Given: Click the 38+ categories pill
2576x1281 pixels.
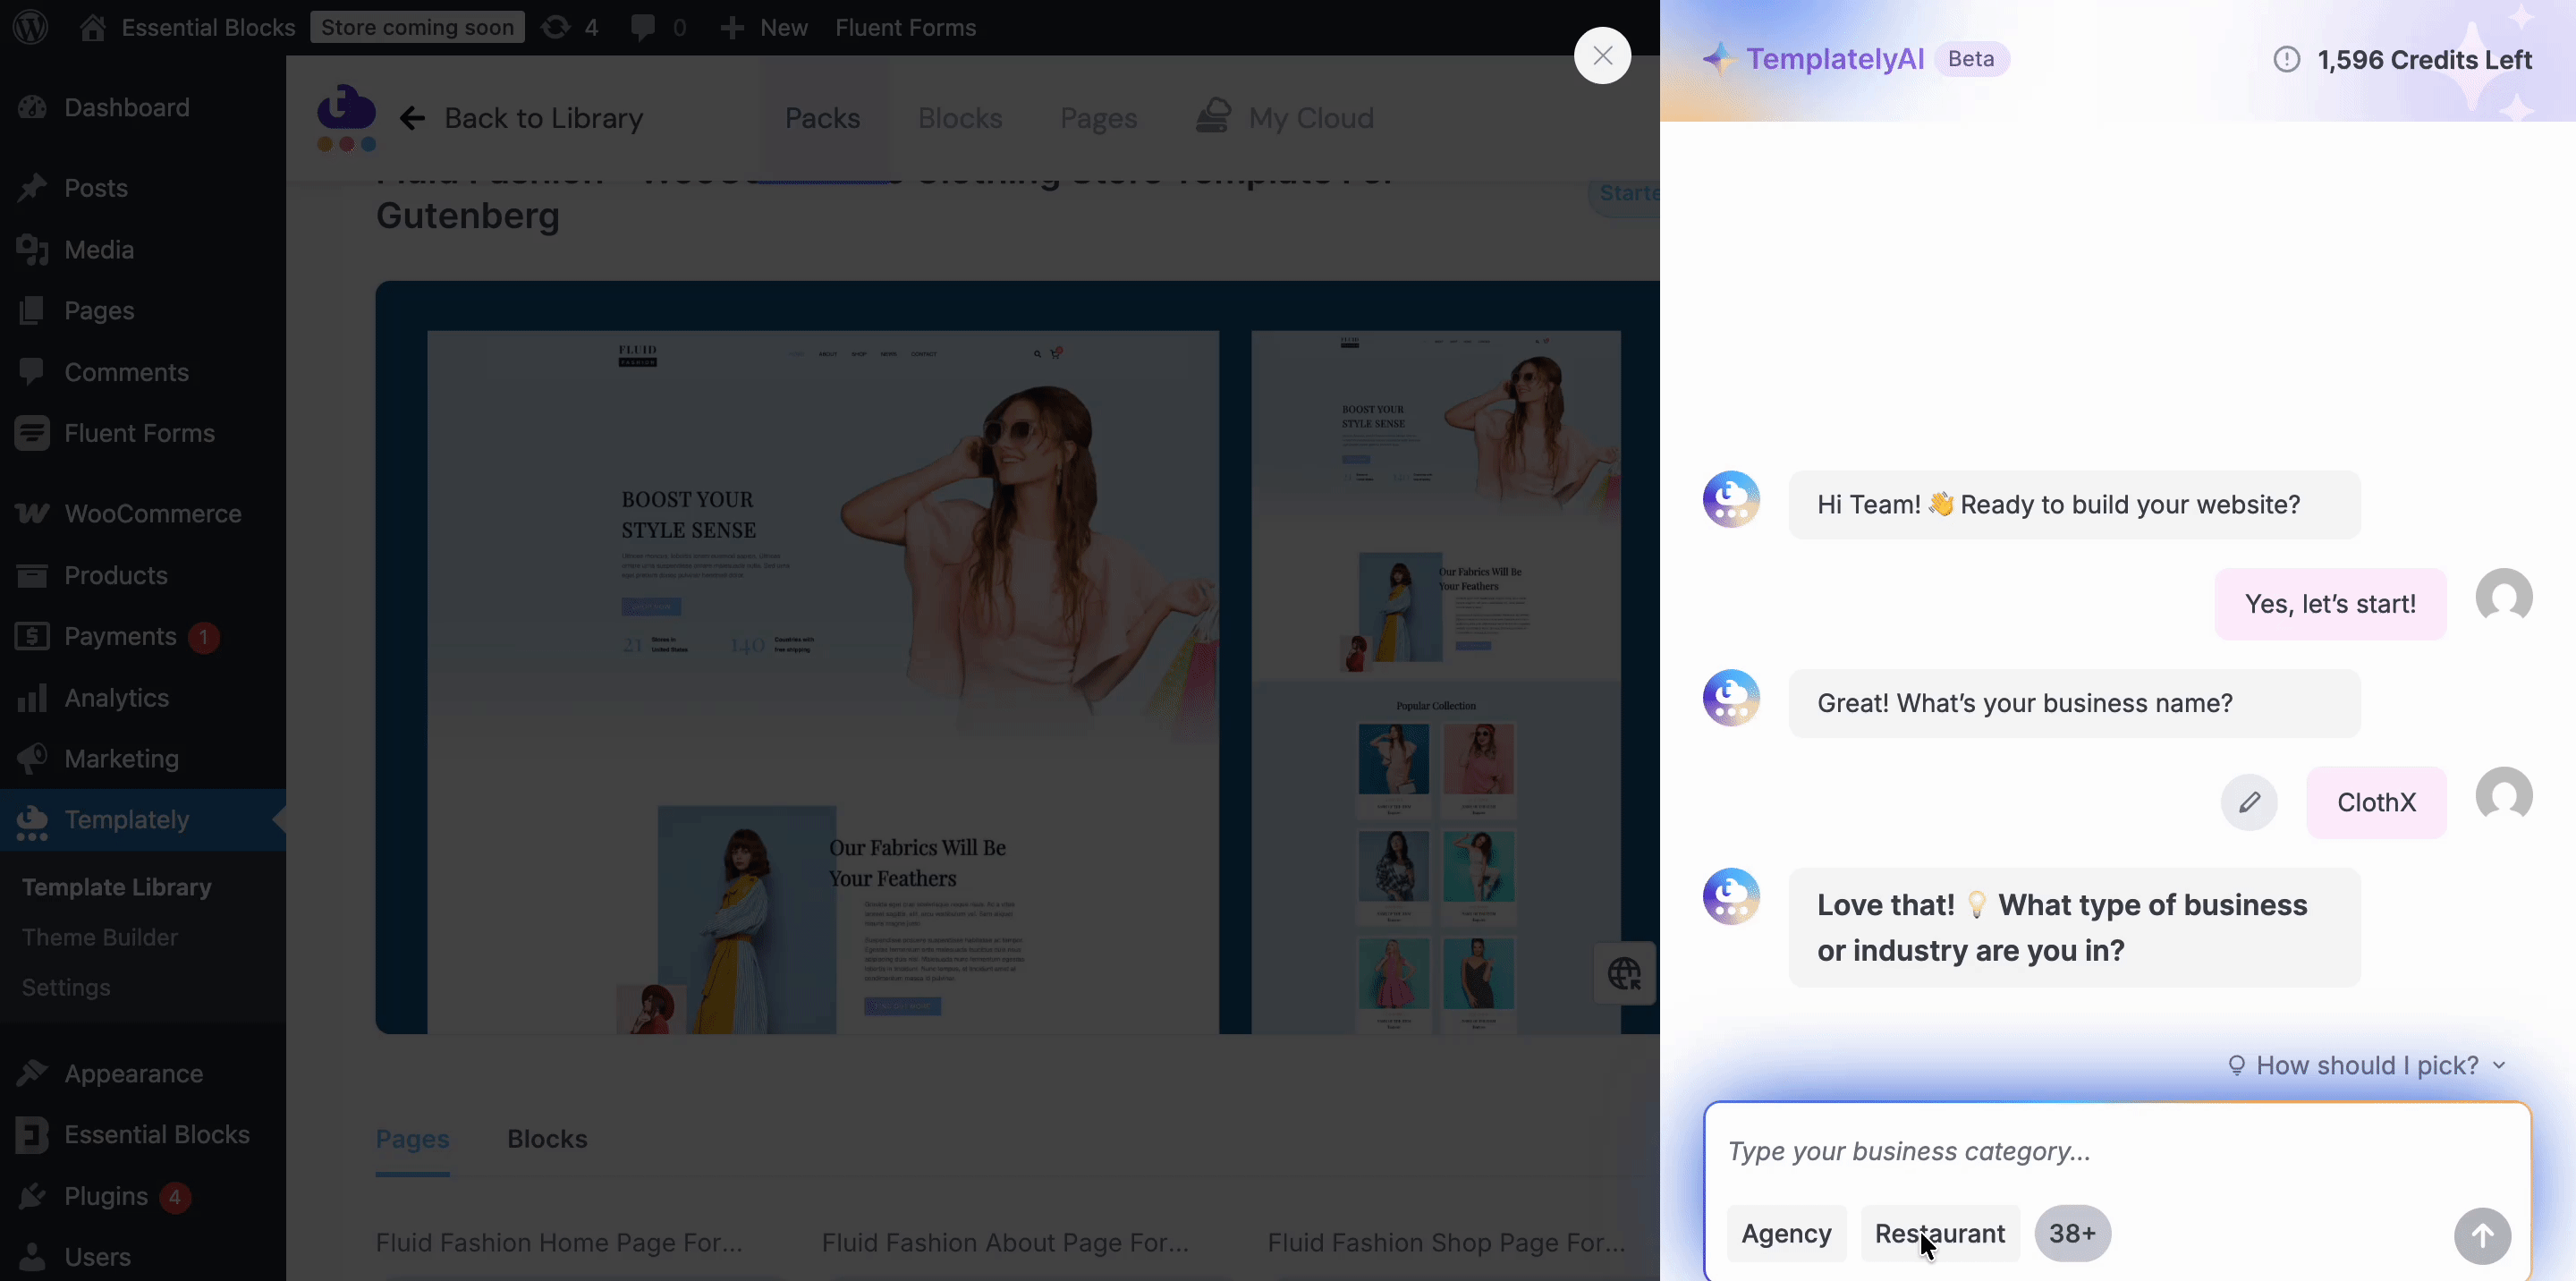Looking at the screenshot, I should (x=2072, y=1233).
